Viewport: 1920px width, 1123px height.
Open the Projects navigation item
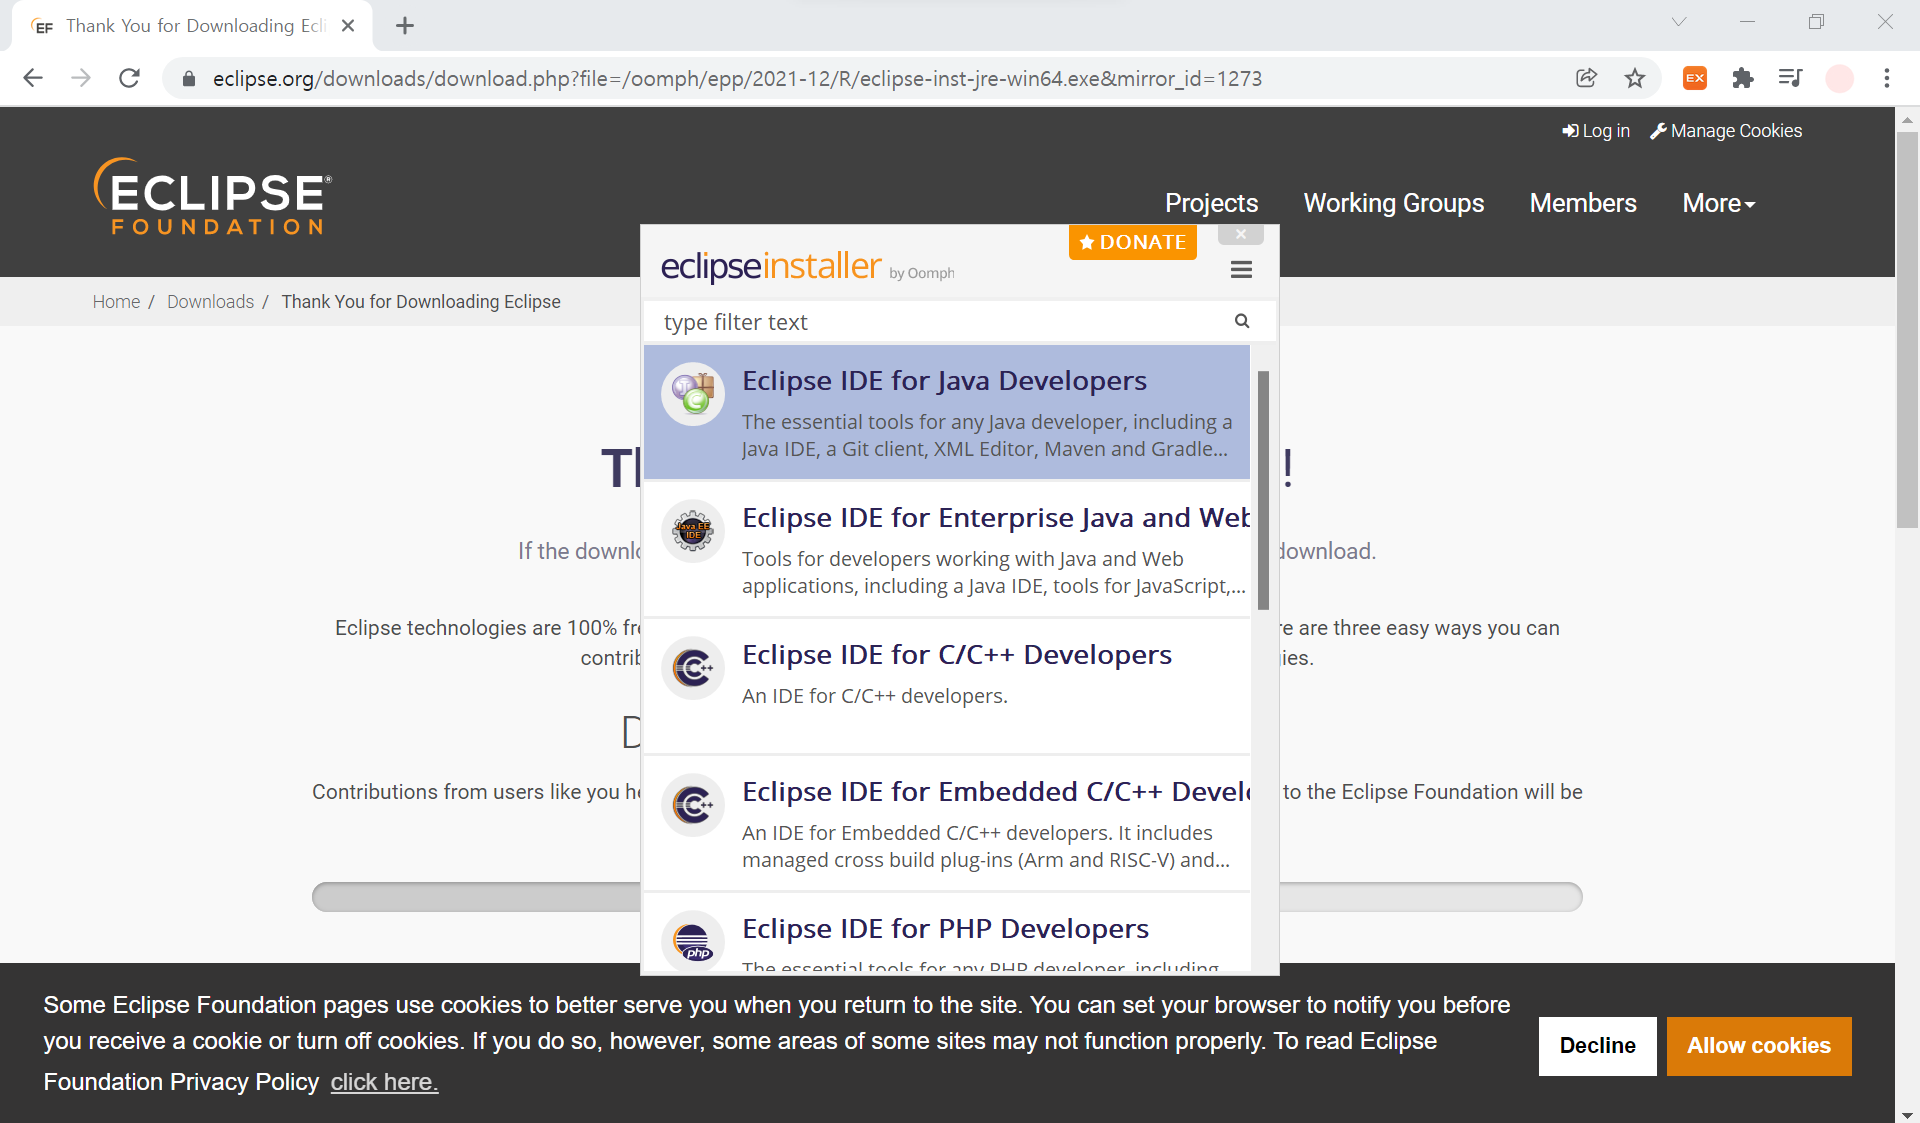(1211, 203)
